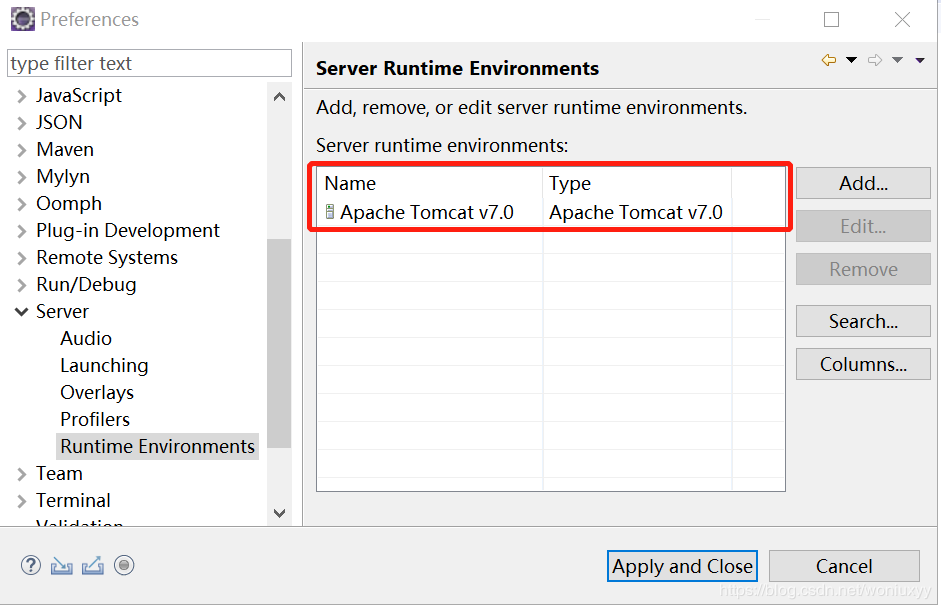Click the Preferences window title icon
Screen dimensions: 941x609
(x=23, y=19)
